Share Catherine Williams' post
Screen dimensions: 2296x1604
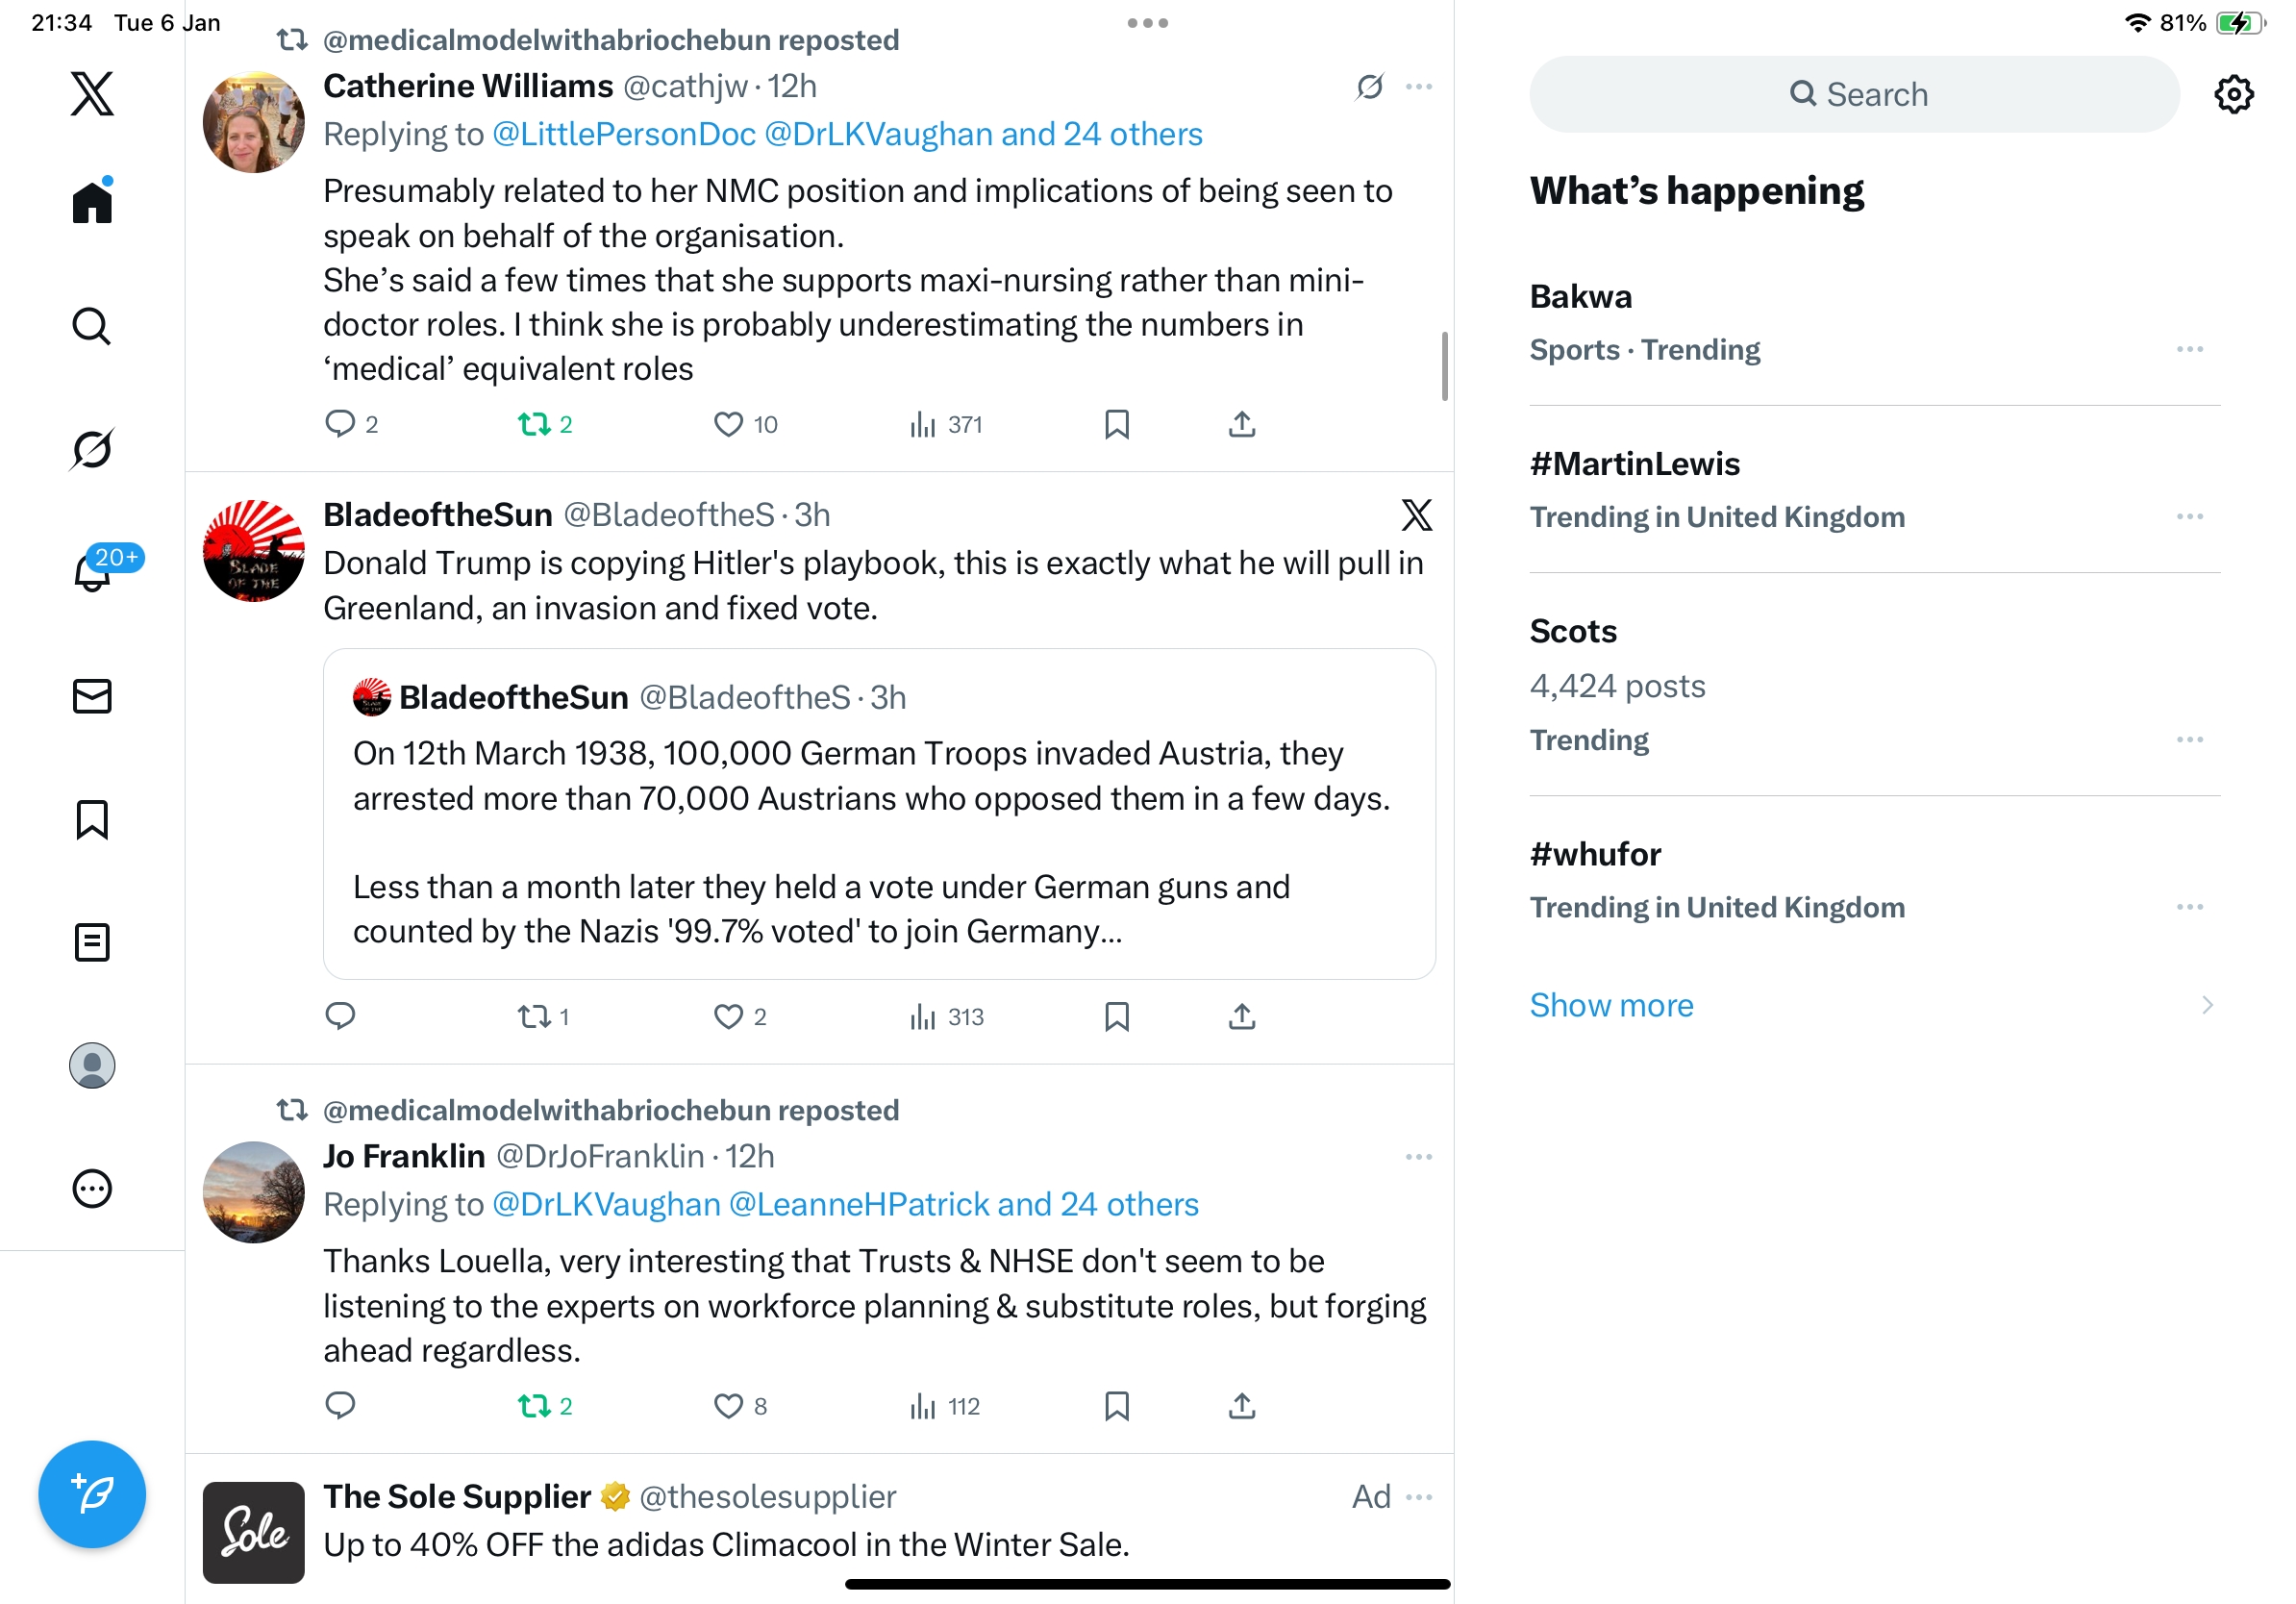pos(1241,424)
